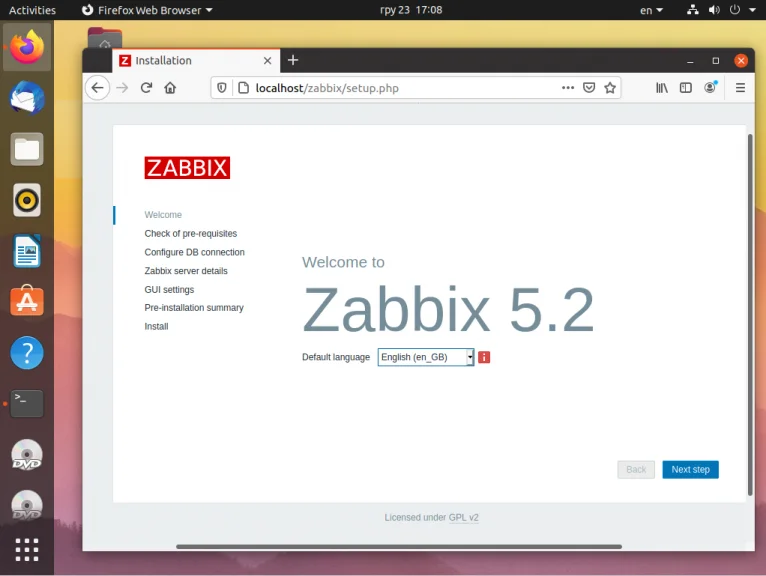Expand the en keyboard layout menu

coord(651,10)
